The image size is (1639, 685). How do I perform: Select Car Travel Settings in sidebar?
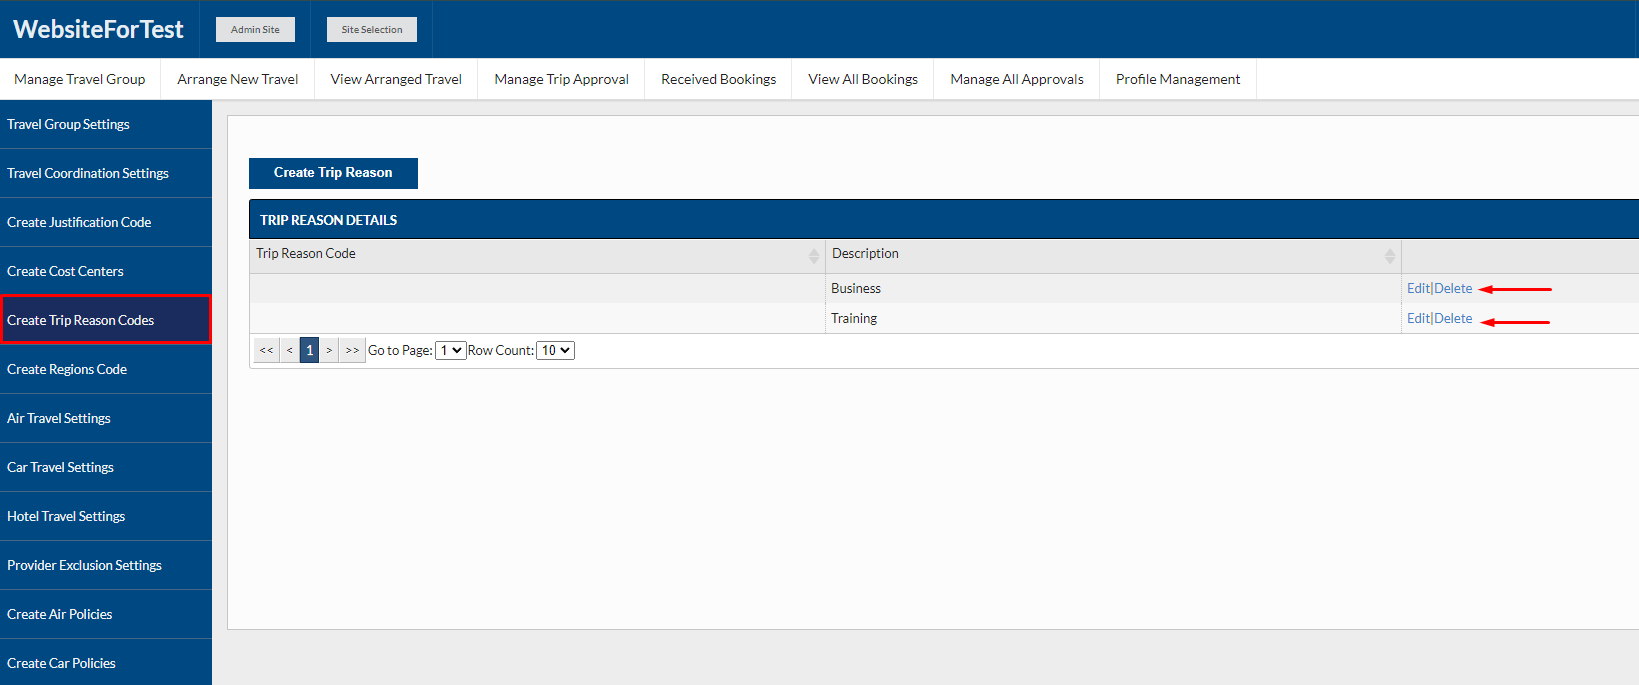pos(106,467)
